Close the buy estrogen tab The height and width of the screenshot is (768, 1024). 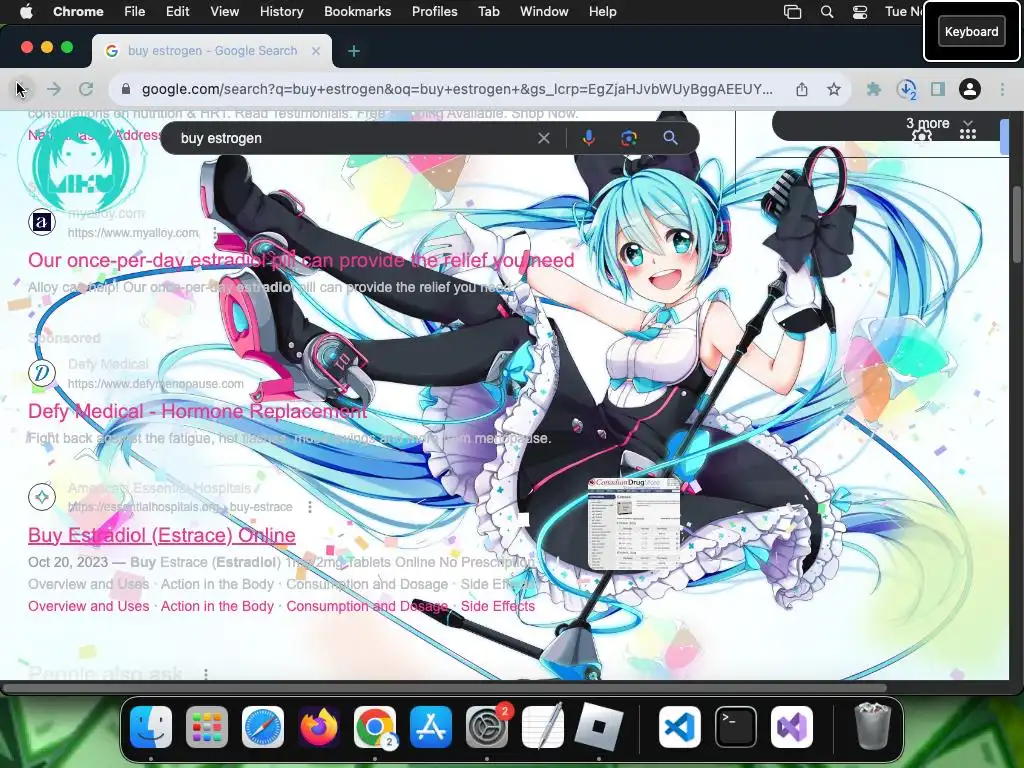pos(316,51)
